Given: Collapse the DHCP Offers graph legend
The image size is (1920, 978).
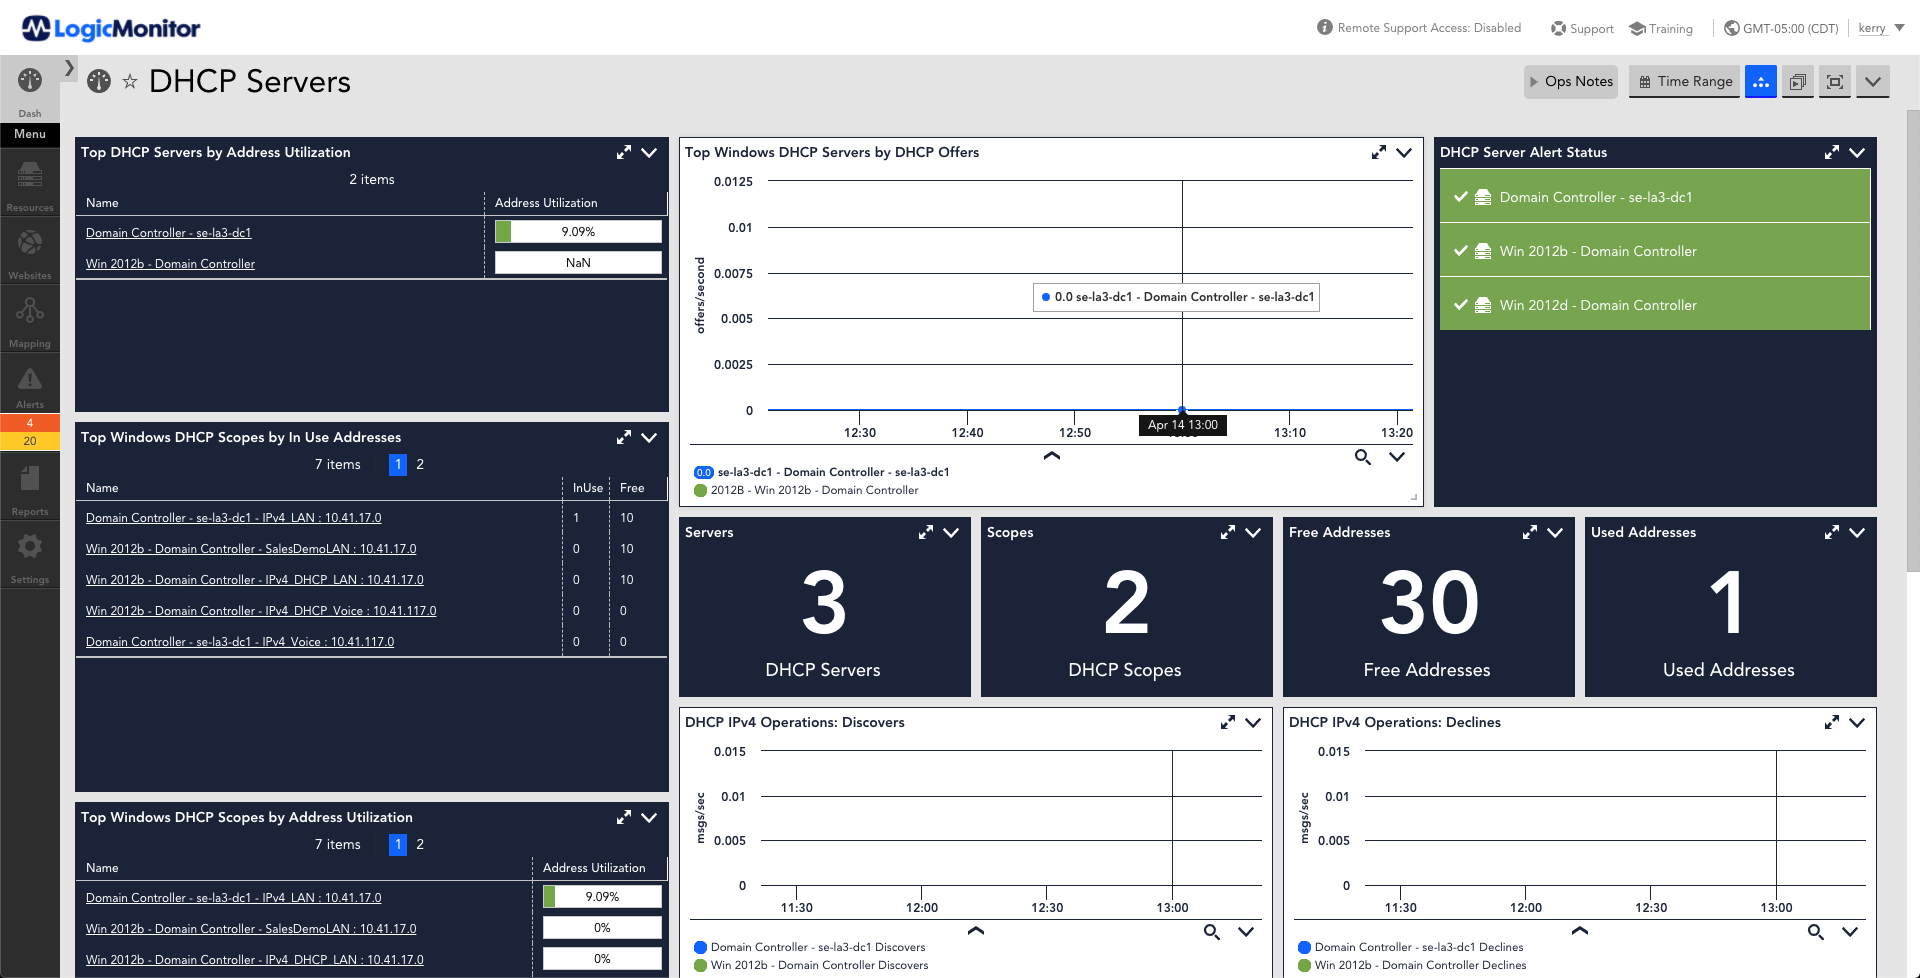Looking at the screenshot, I should click(1052, 456).
